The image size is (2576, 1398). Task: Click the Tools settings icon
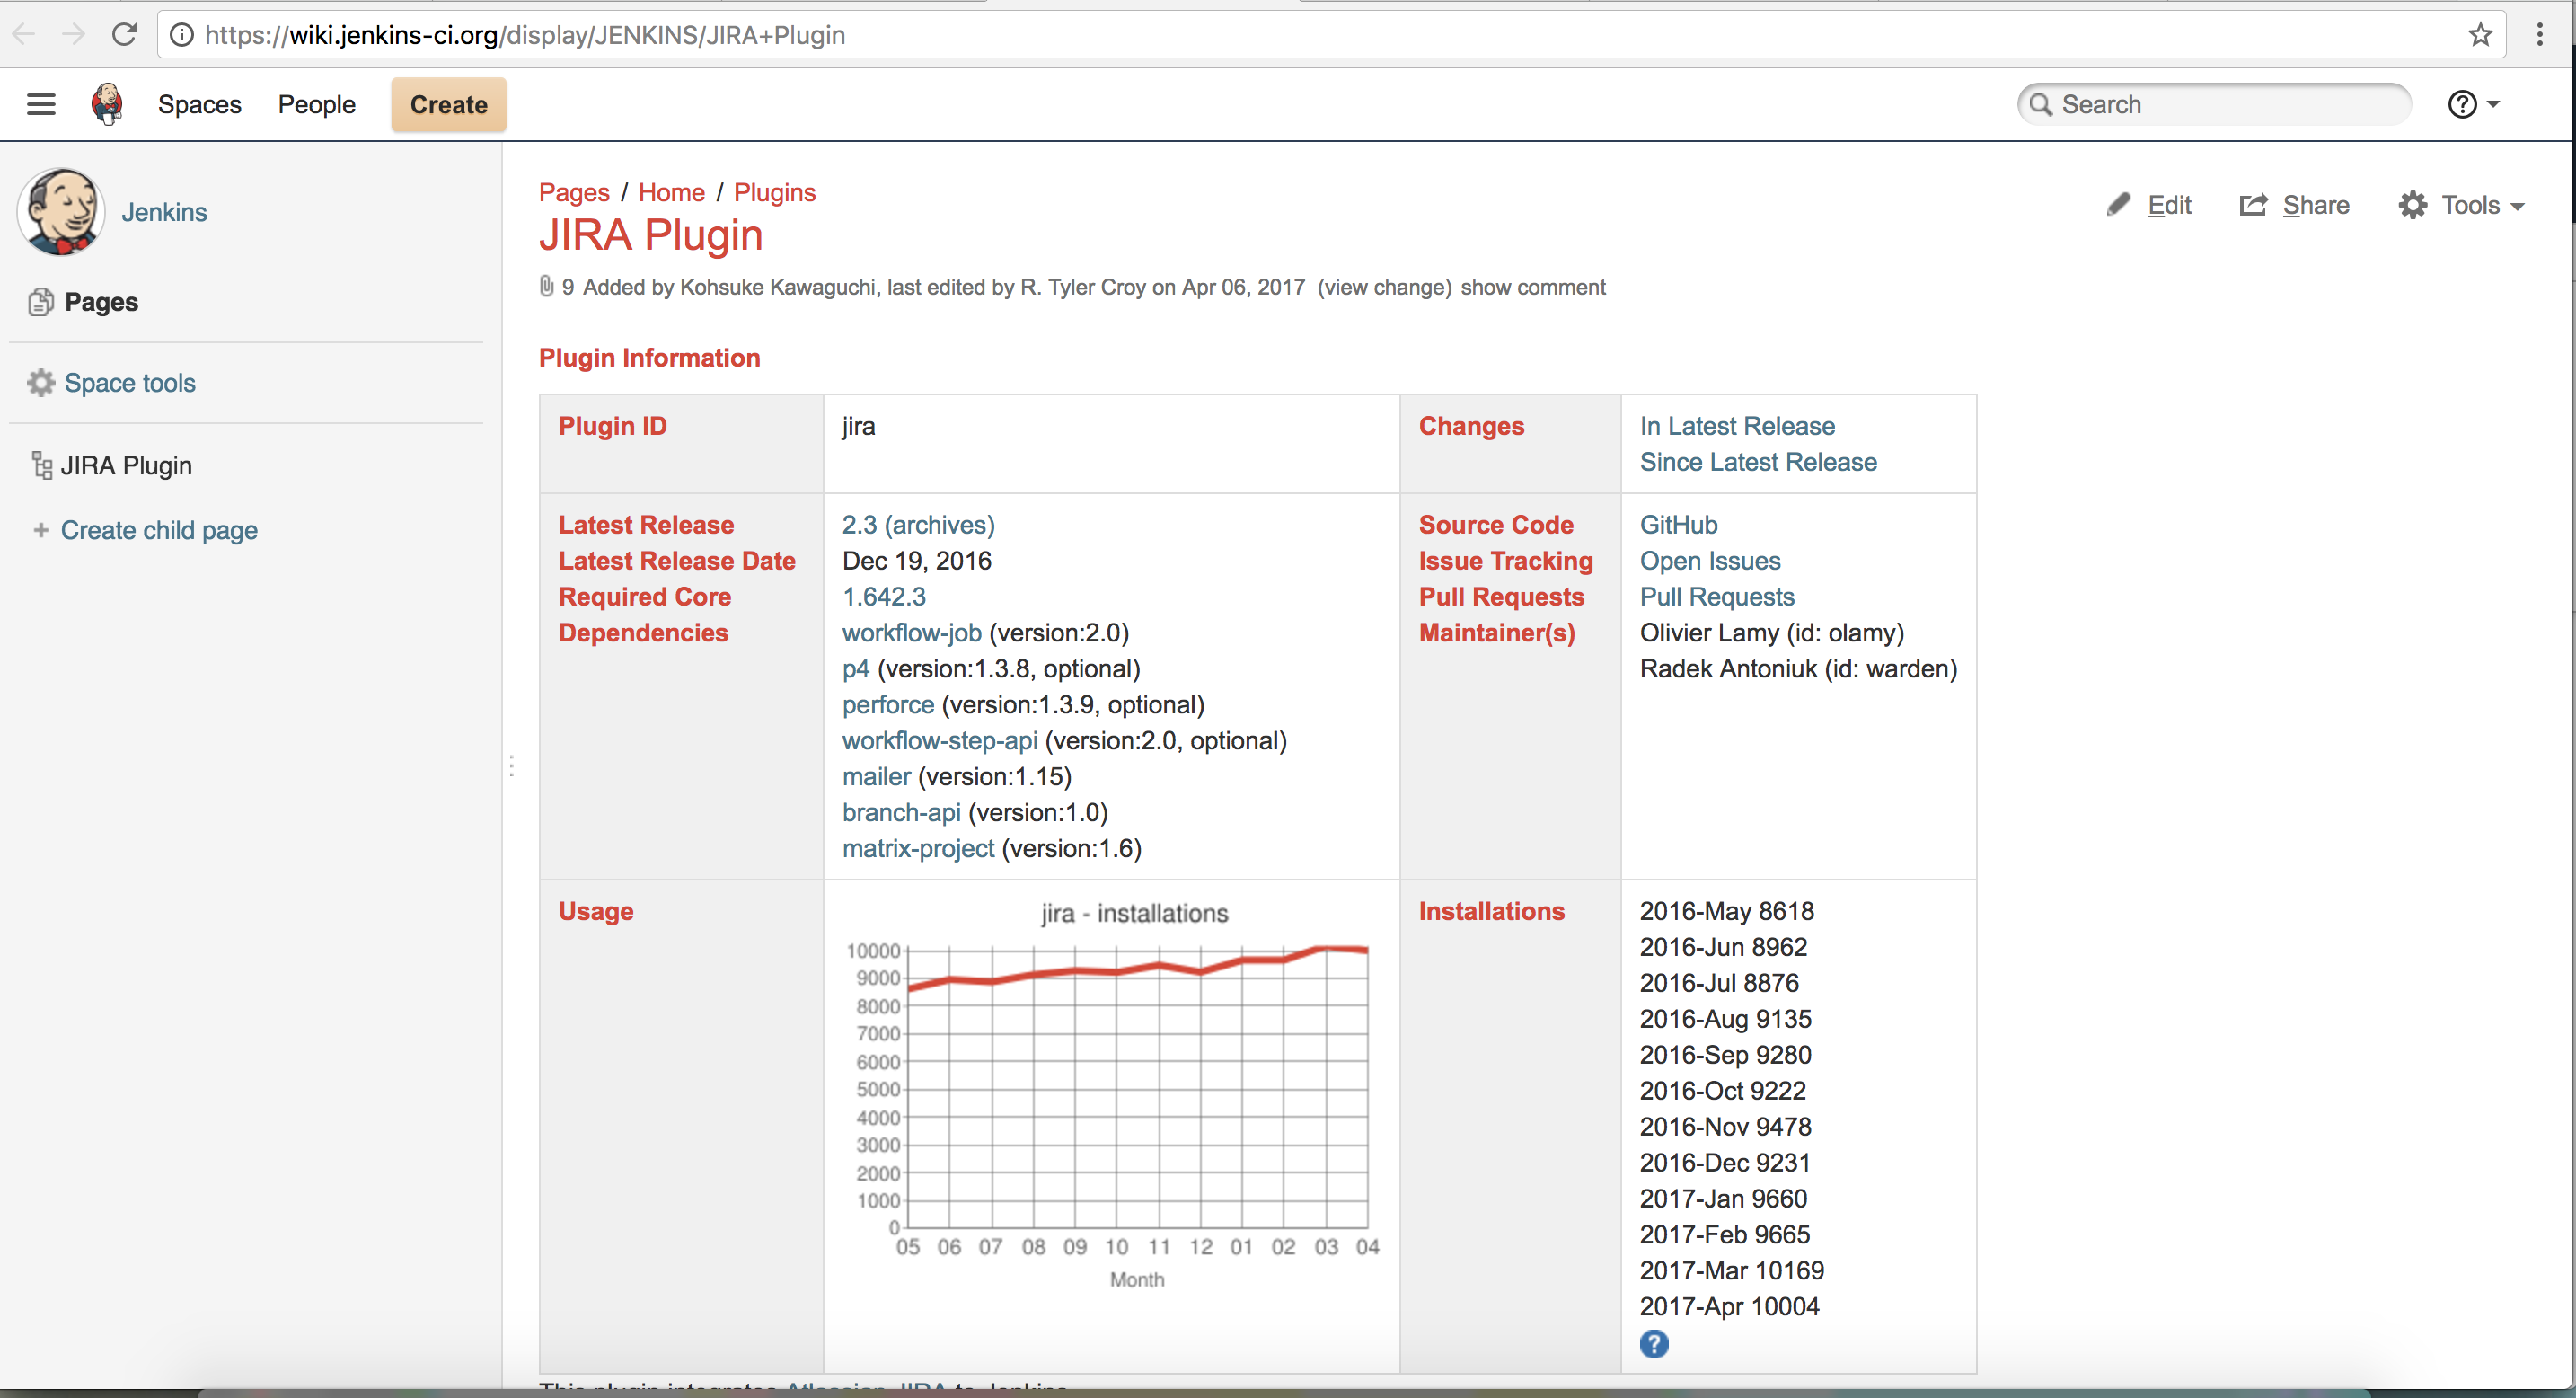tap(2413, 205)
